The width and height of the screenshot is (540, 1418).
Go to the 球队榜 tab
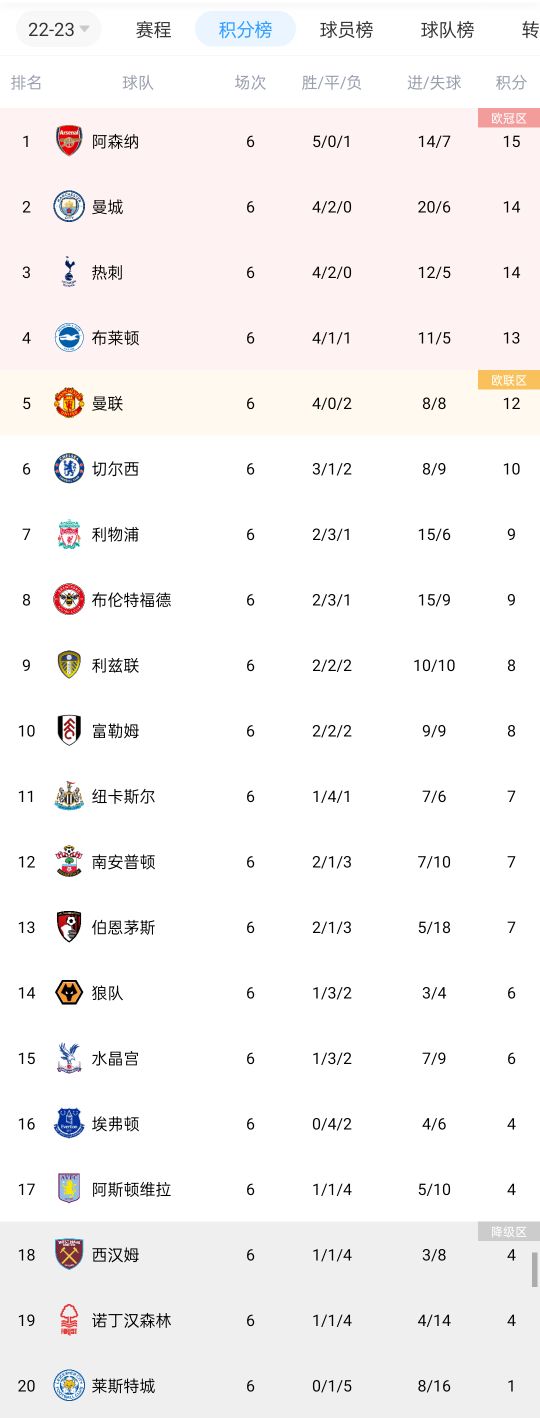pos(447,30)
